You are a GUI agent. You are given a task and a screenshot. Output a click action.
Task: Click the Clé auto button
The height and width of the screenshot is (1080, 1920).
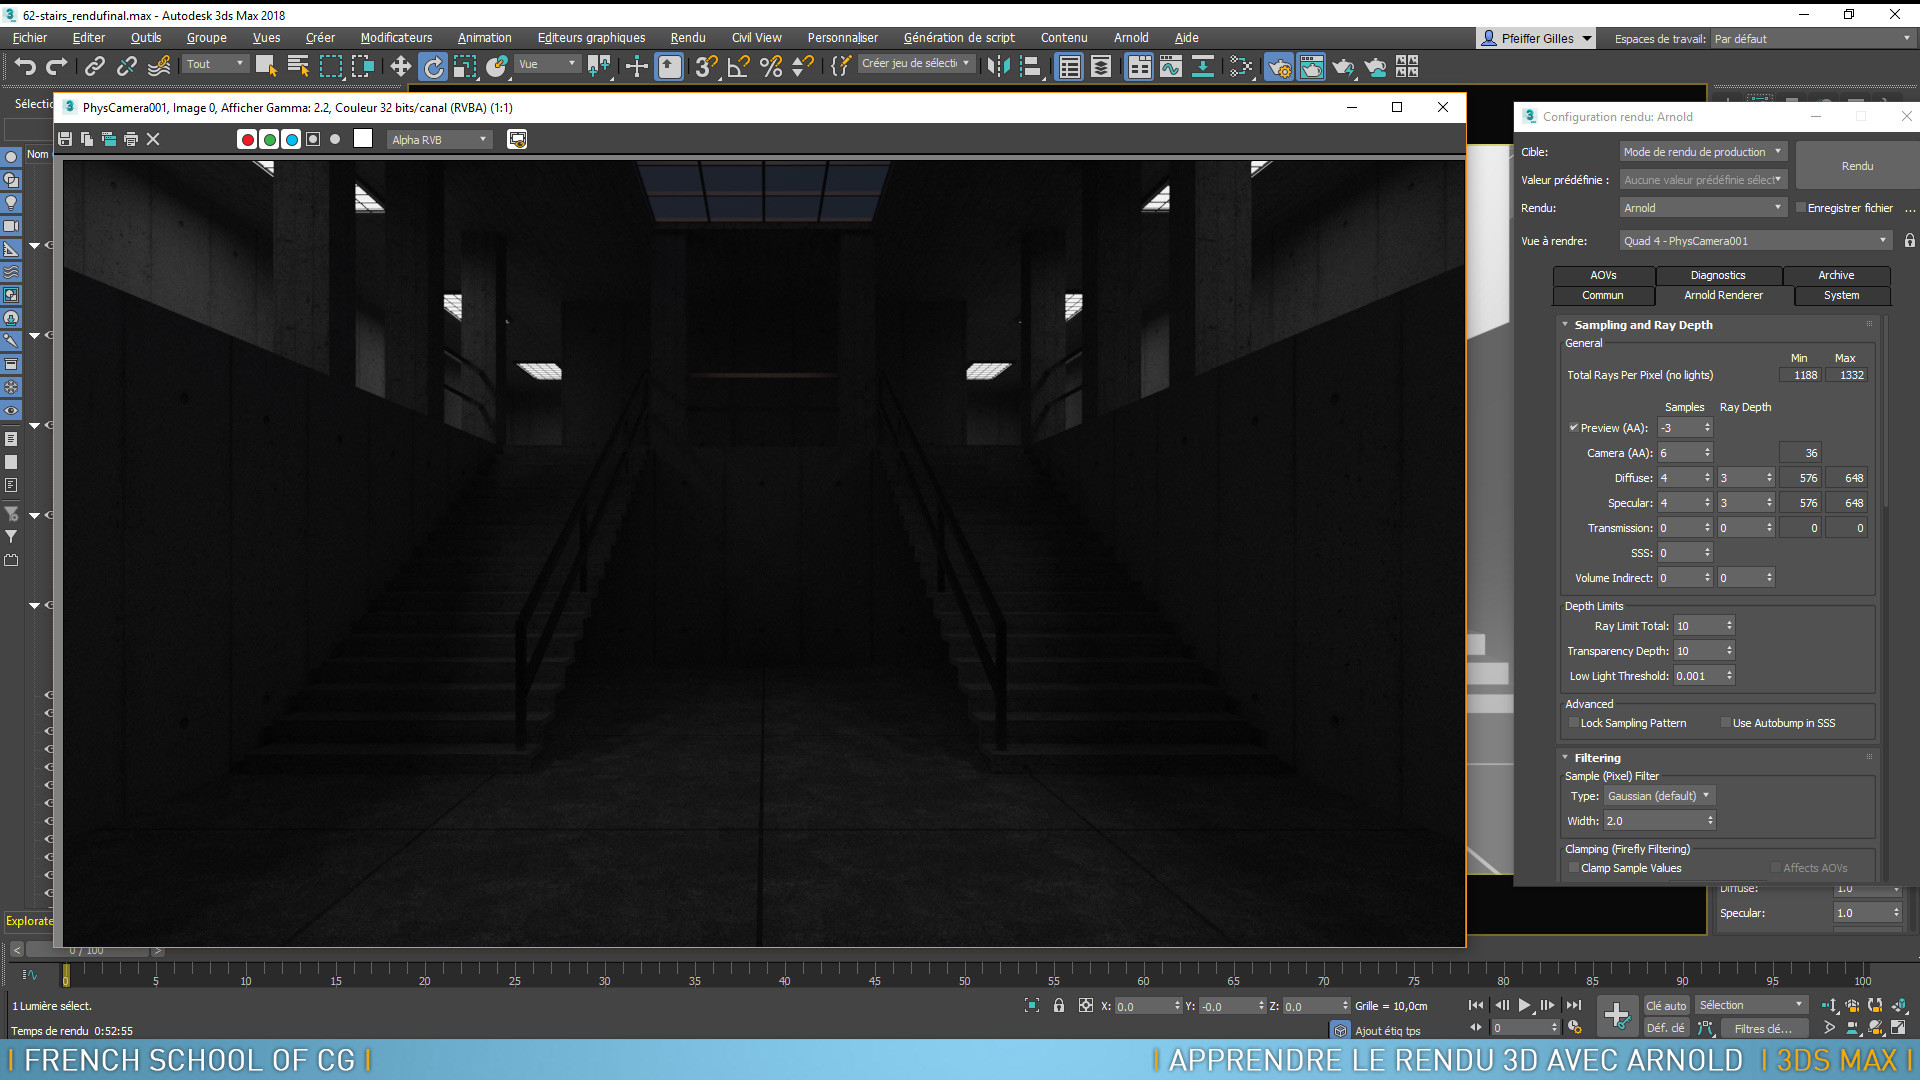pos(1664,1006)
